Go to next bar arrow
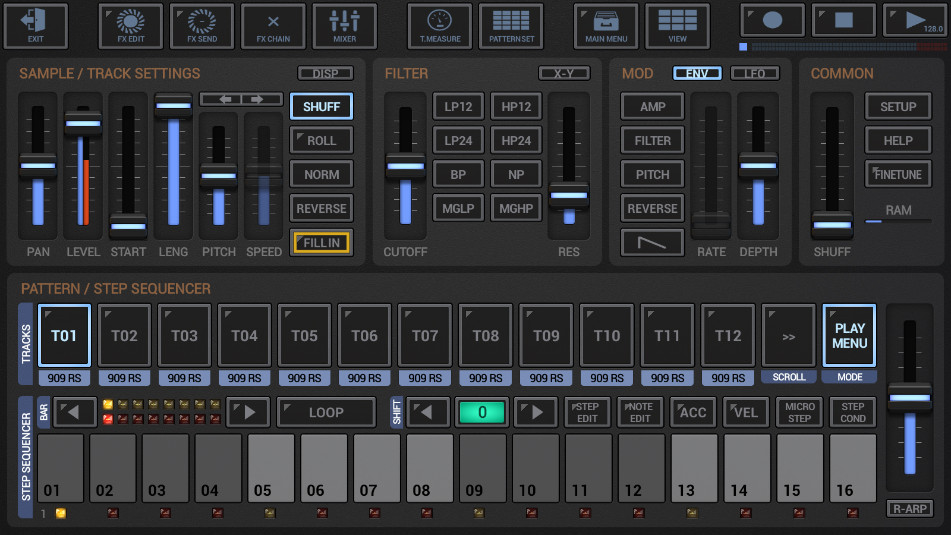Screen dimensions: 951x535 click(249, 412)
